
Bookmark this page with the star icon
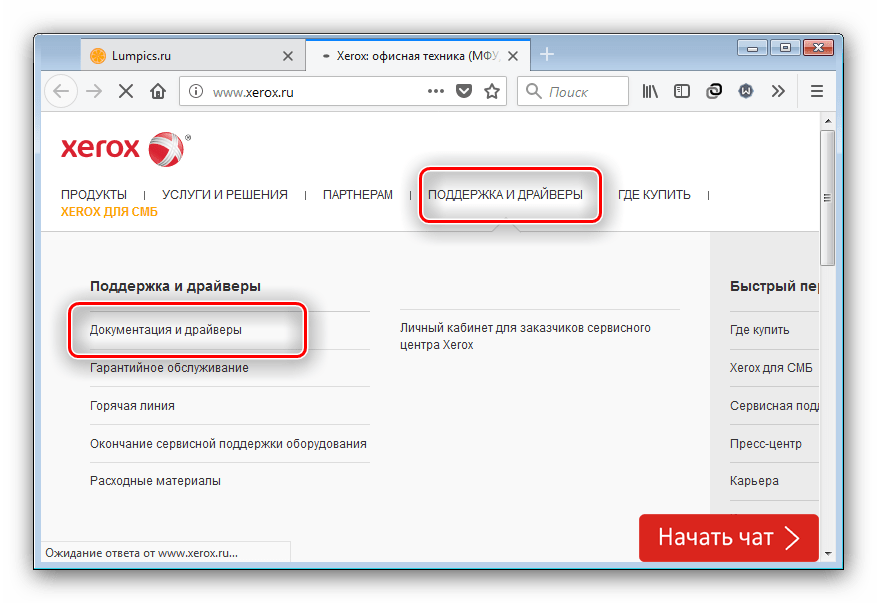click(492, 92)
